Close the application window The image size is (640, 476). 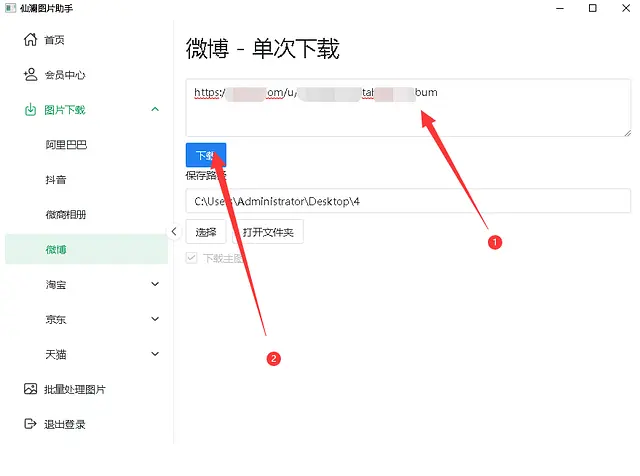tap(626, 8)
